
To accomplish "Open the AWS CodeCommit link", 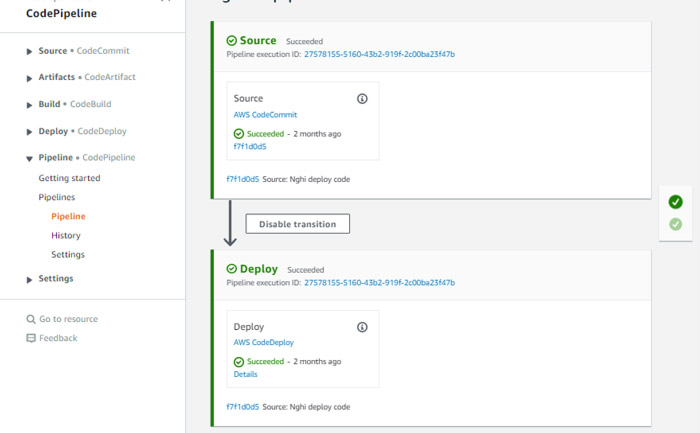I will pyautogui.click(x=265, y=115).
